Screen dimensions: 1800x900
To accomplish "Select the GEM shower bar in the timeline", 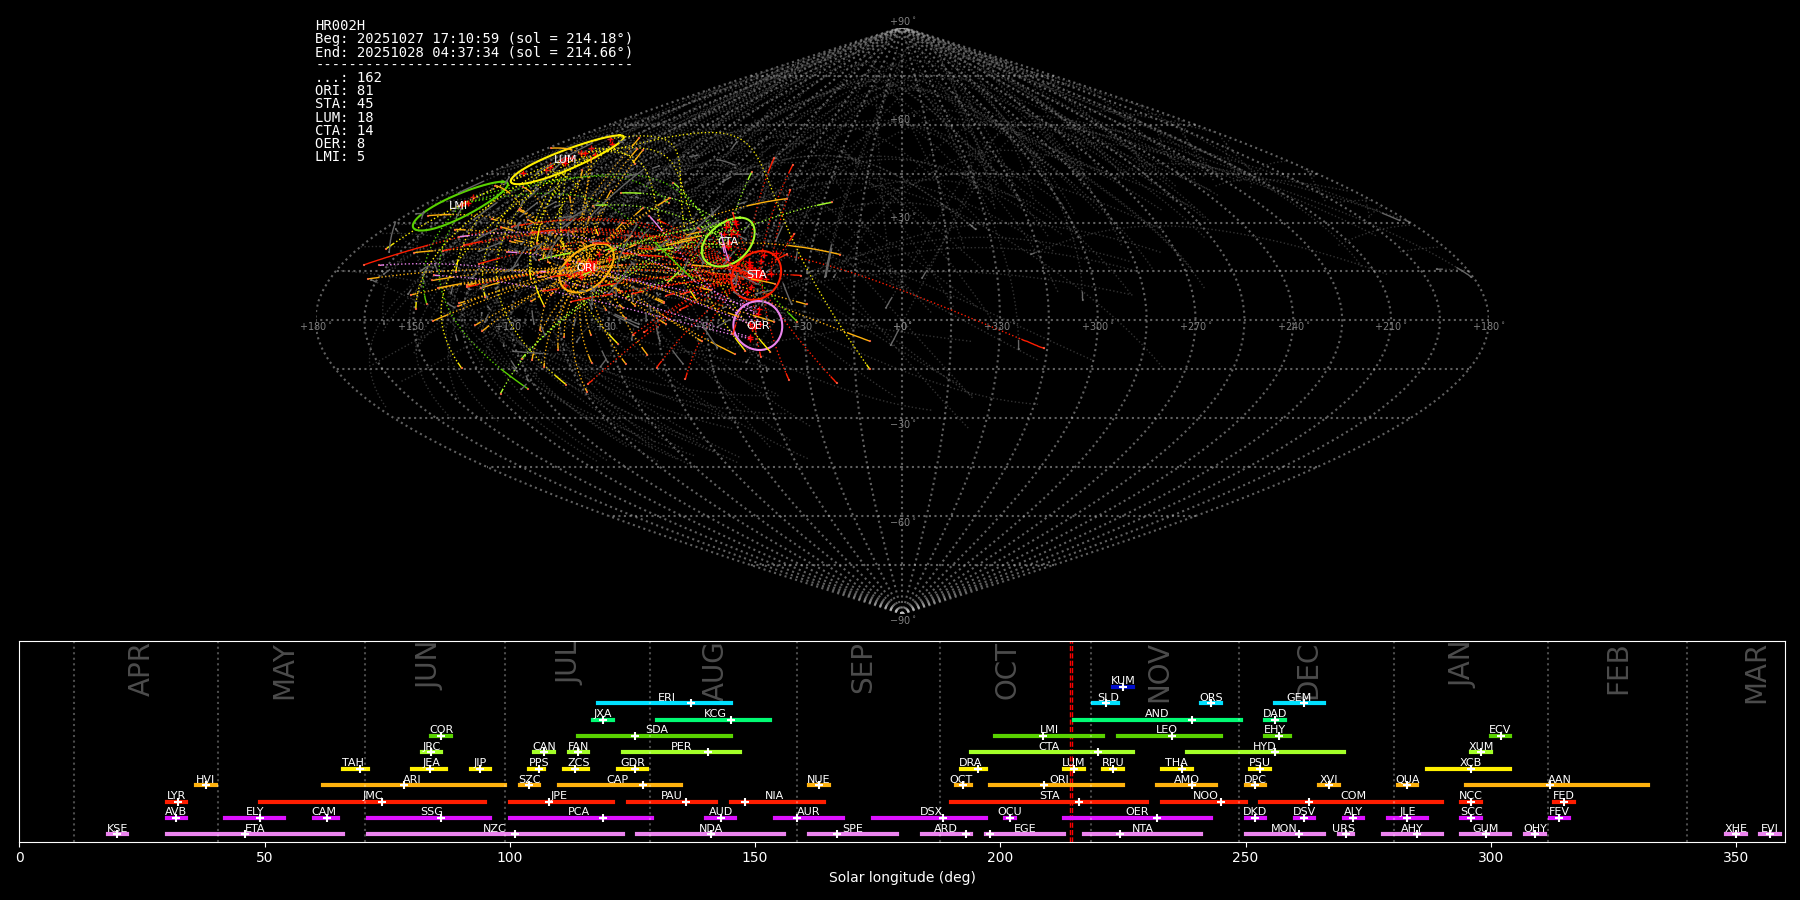I will click(x=1299, y=703).
